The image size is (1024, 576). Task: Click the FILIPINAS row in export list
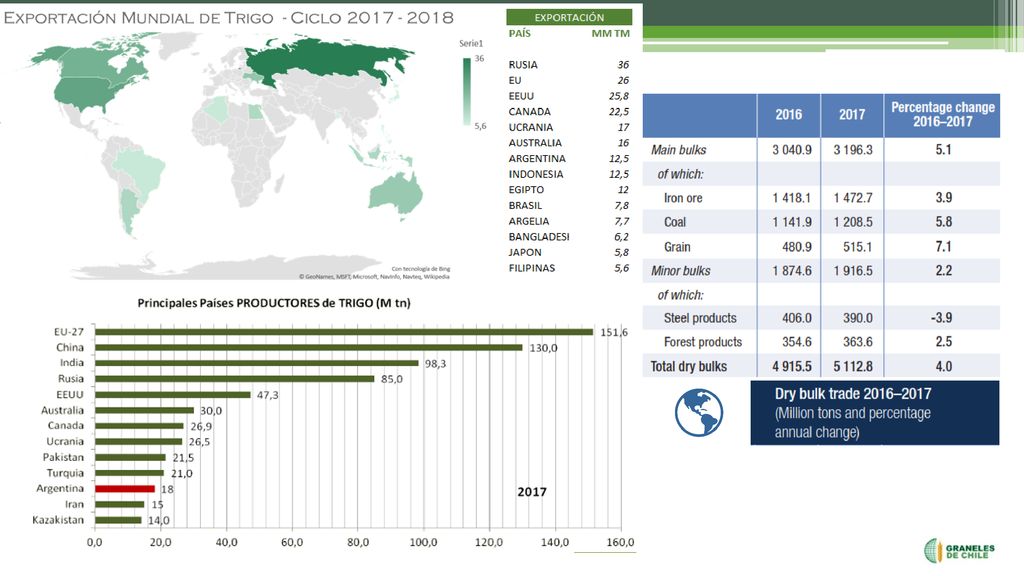[x=569, y=268]
